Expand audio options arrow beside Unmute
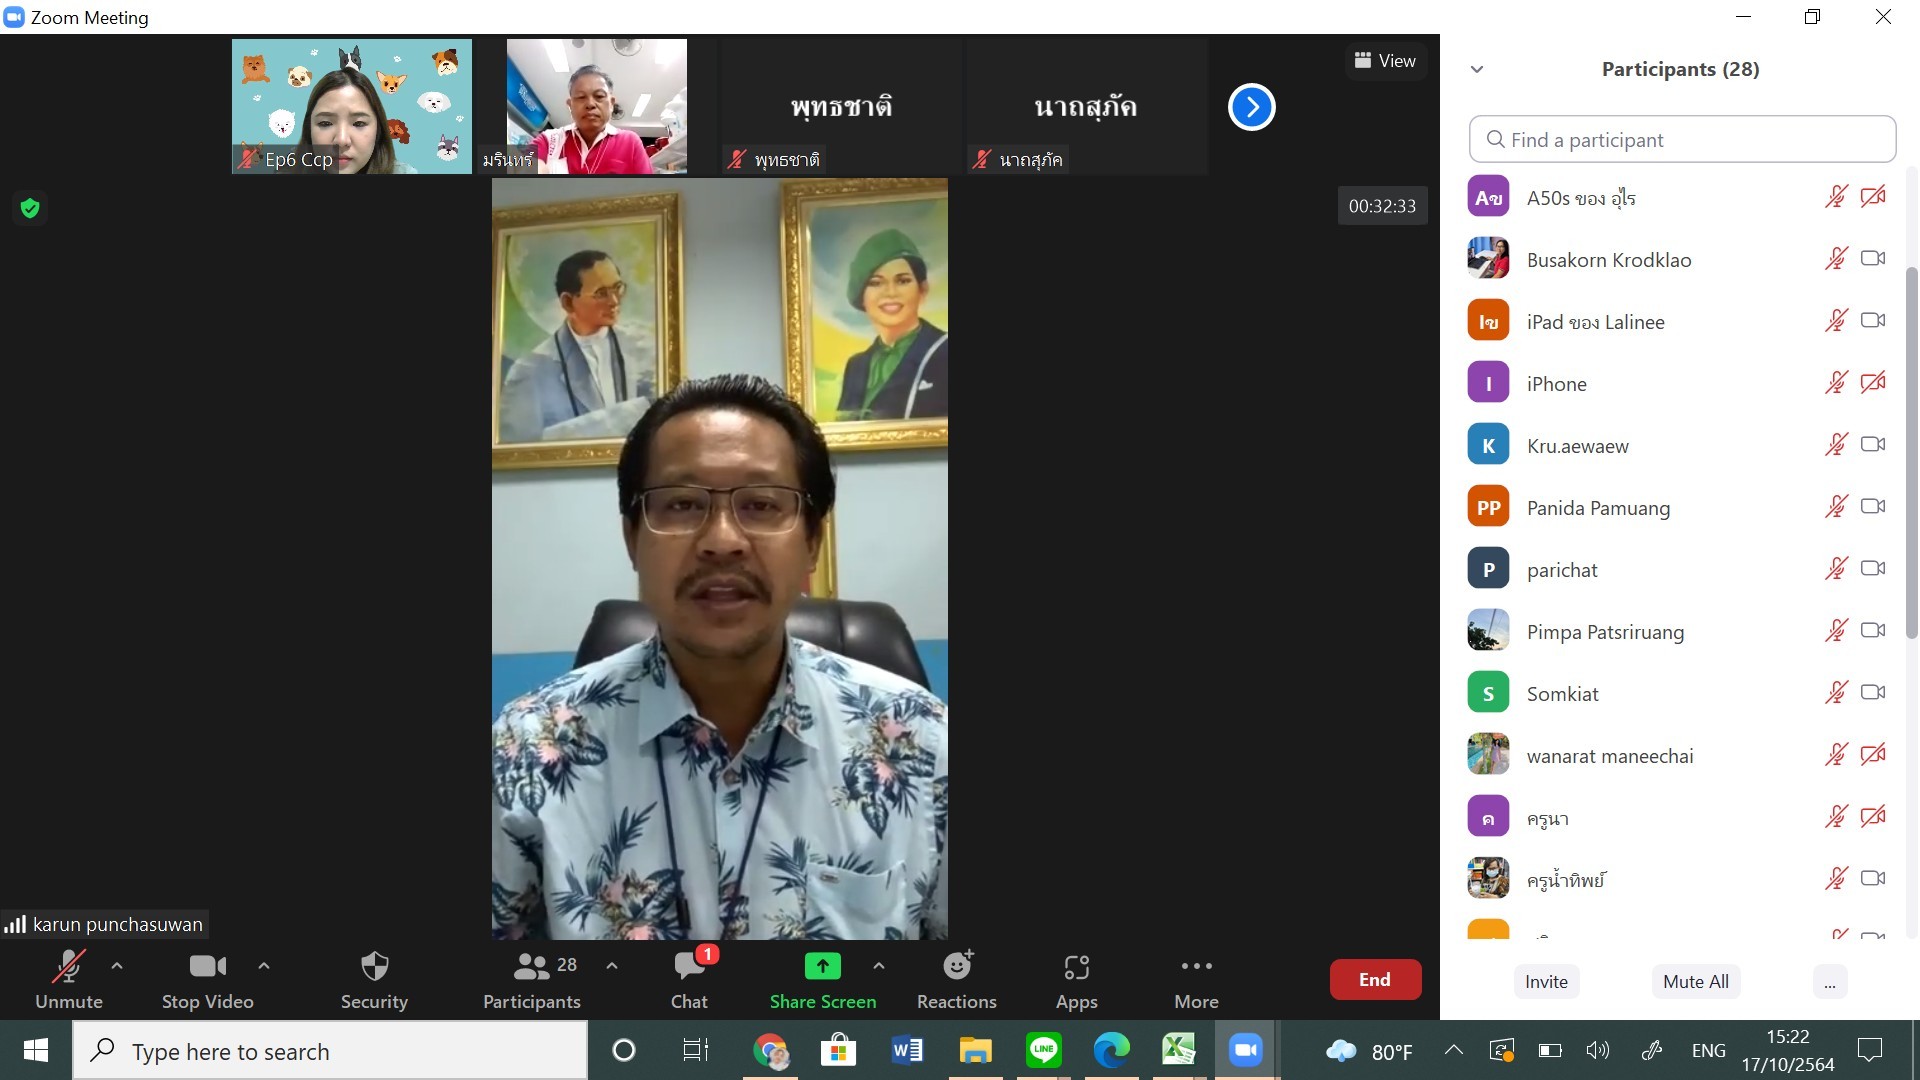The height and width of the screenshot is (1080, 1920). click(117, 966)
